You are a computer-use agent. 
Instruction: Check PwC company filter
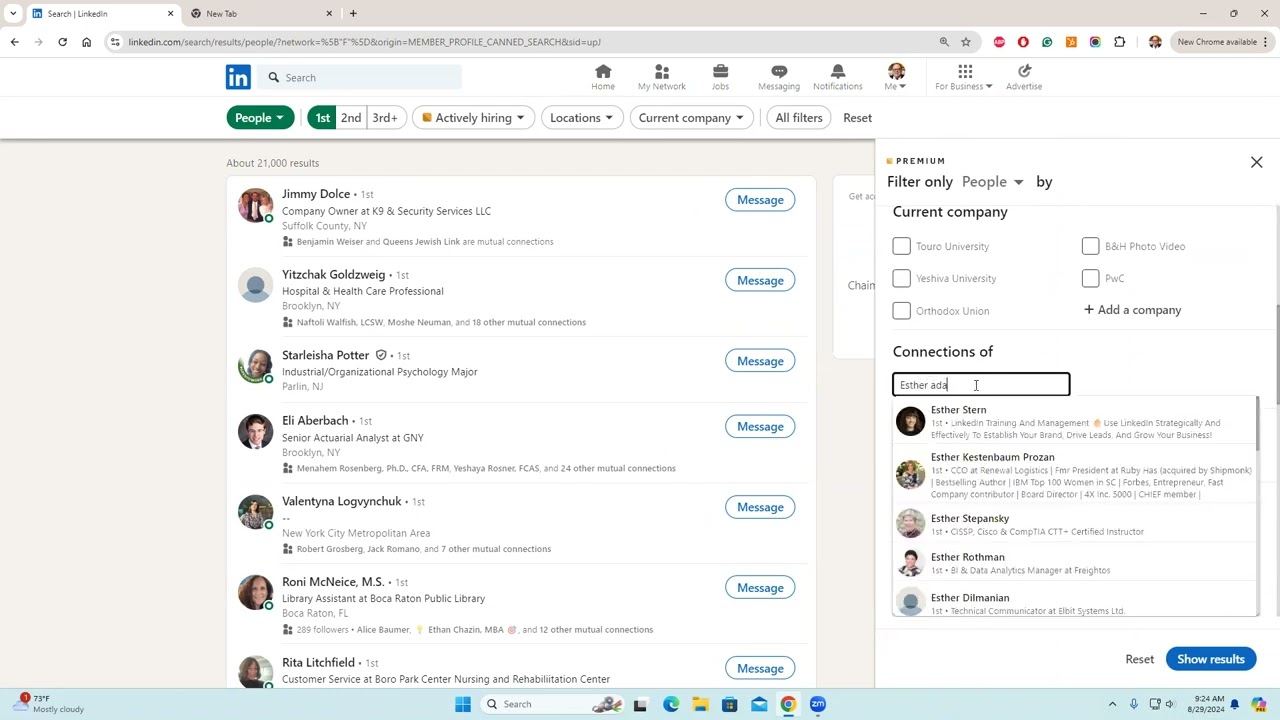pyautogui.click(x=1090, y=278)
